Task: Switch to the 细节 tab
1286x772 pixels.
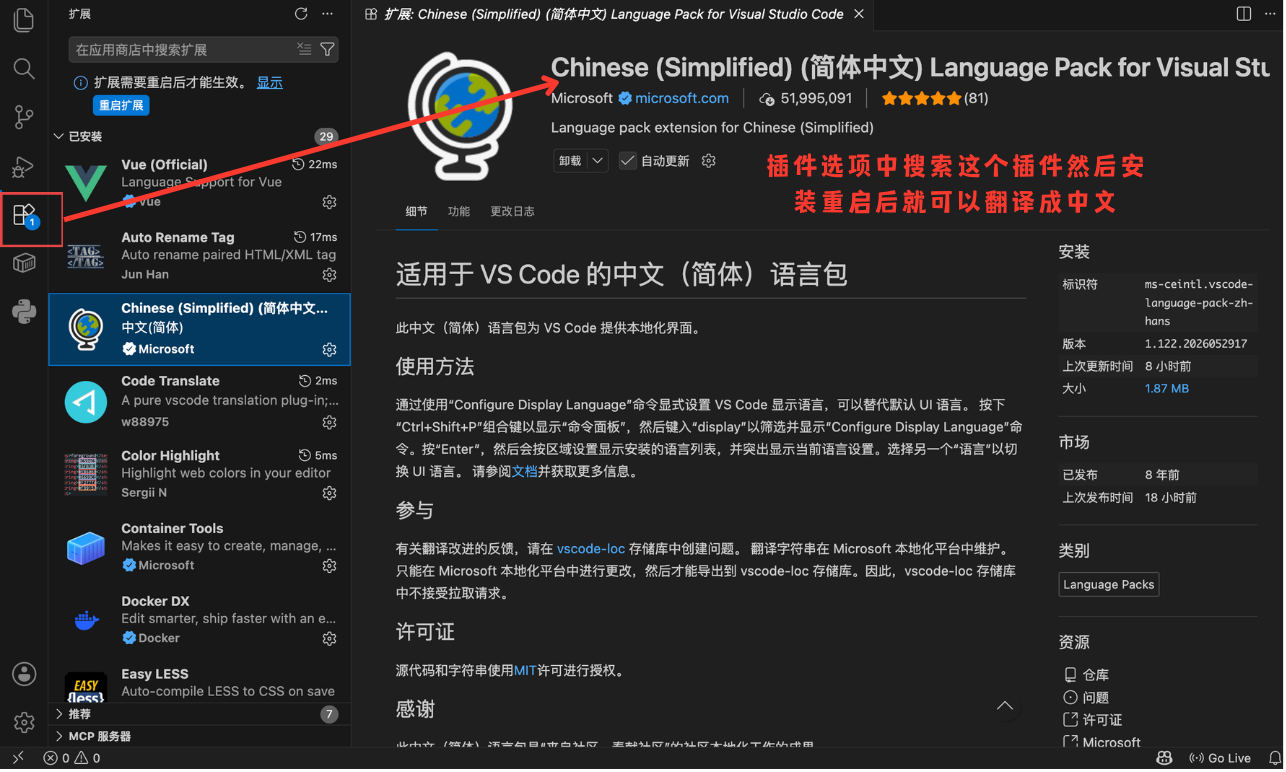Action: pyautogui.click(x=416, y=212)
